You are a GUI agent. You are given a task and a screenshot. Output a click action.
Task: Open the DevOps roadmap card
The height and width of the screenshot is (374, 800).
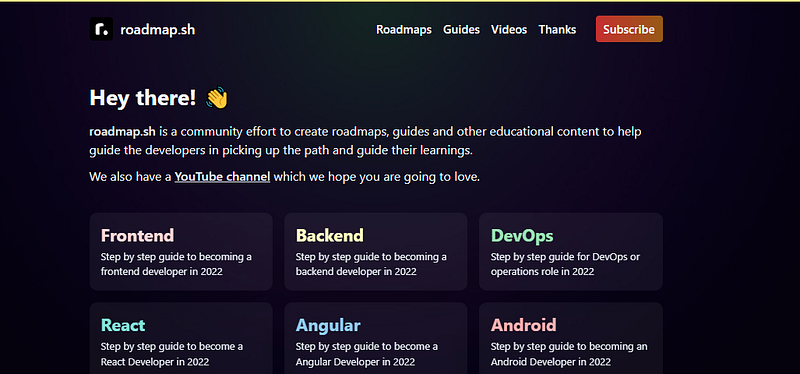pos(570,252)
